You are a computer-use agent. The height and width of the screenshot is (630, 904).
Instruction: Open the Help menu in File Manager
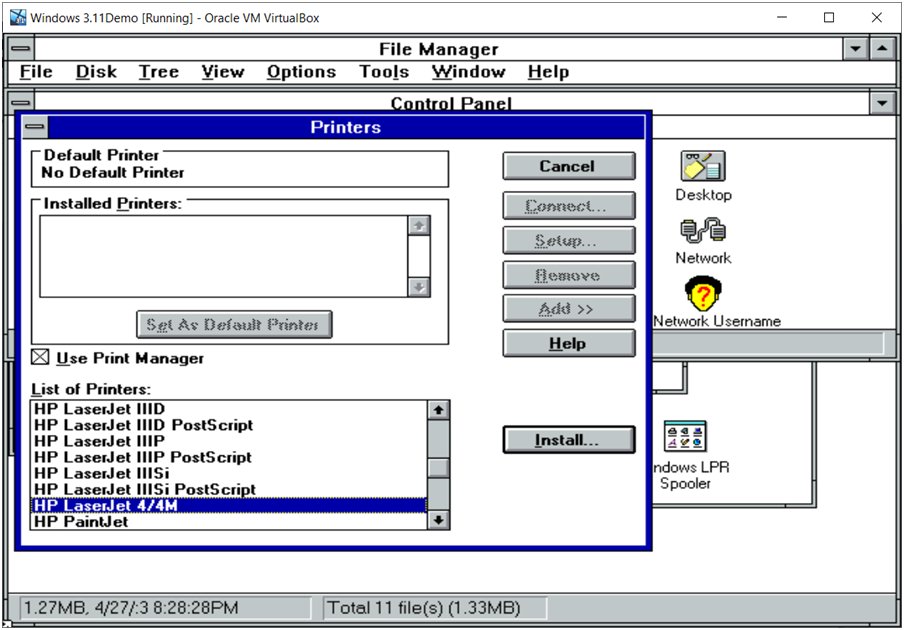coord(548,71)
